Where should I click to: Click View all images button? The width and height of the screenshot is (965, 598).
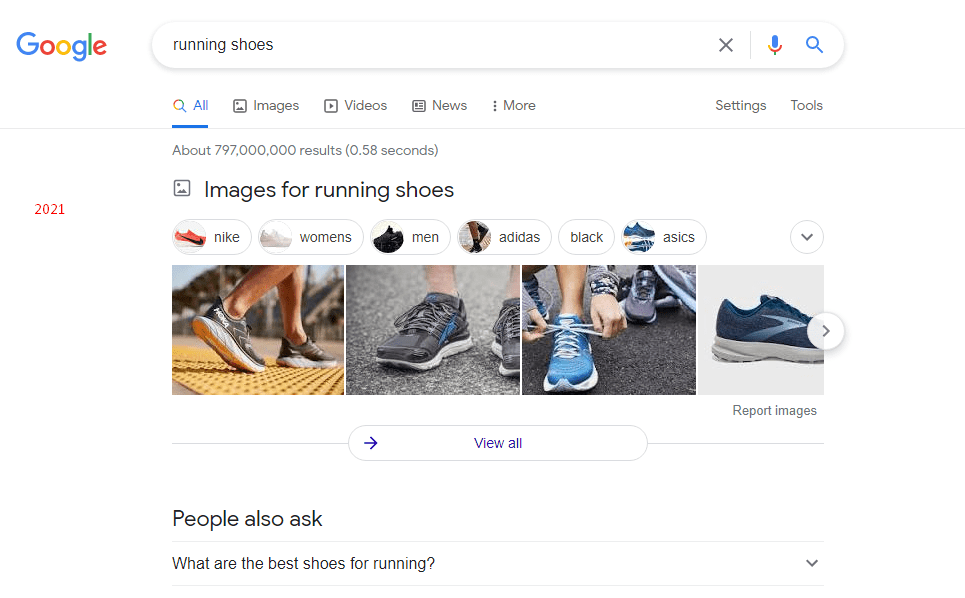coord(497,443)
